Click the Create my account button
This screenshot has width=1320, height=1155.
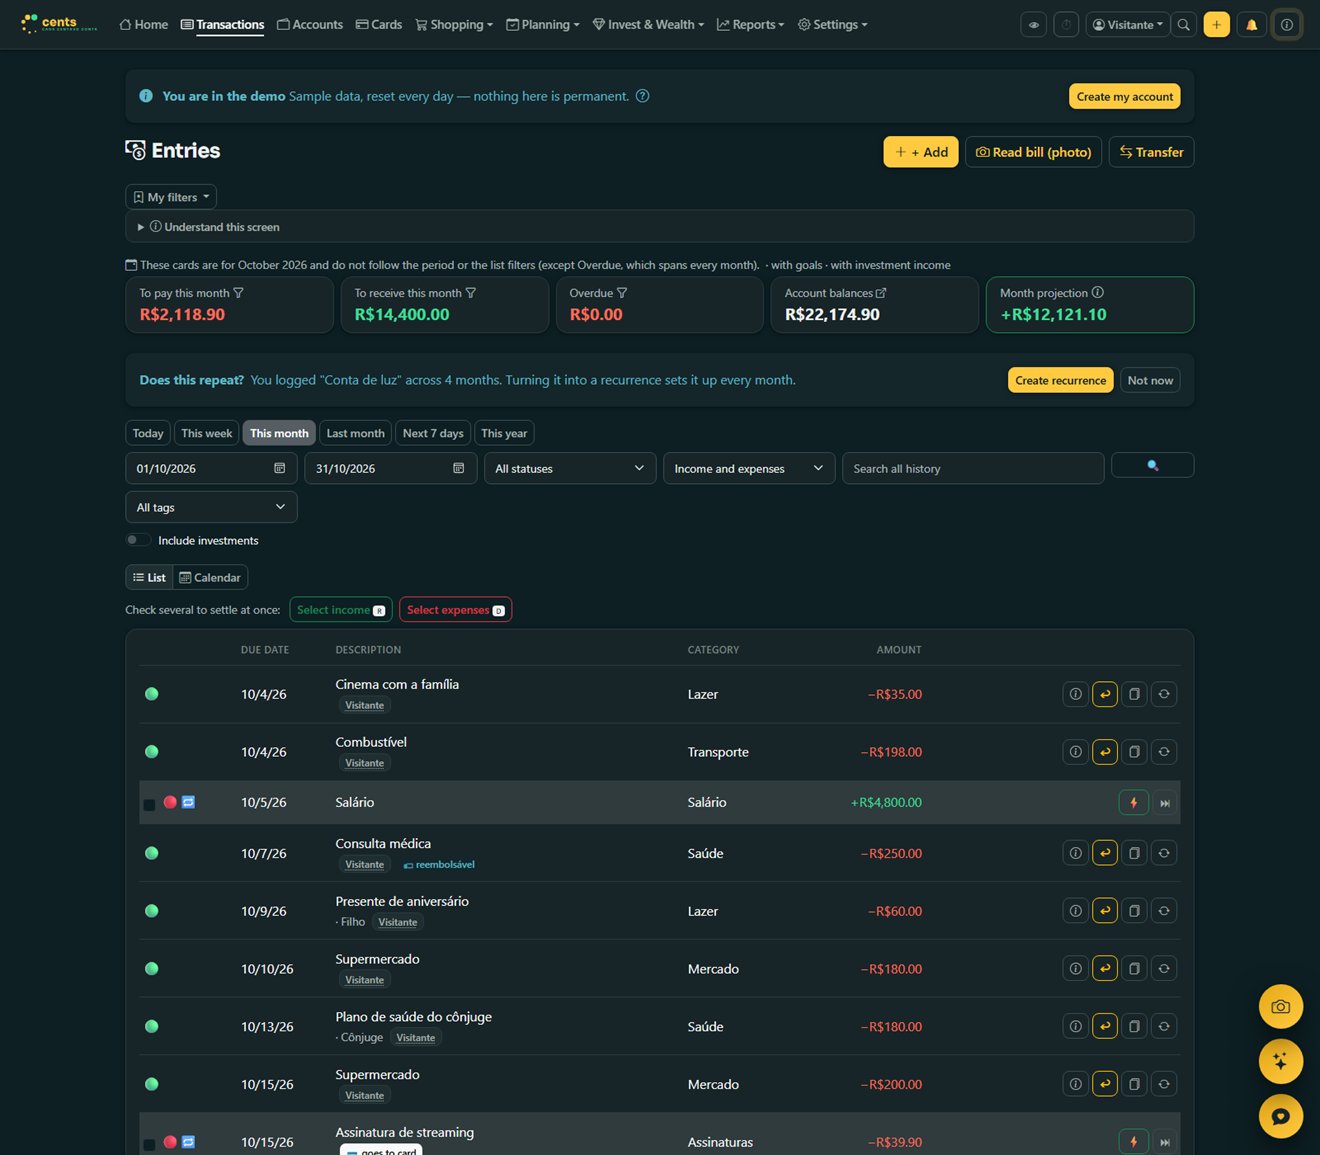tap(1124, 96)
